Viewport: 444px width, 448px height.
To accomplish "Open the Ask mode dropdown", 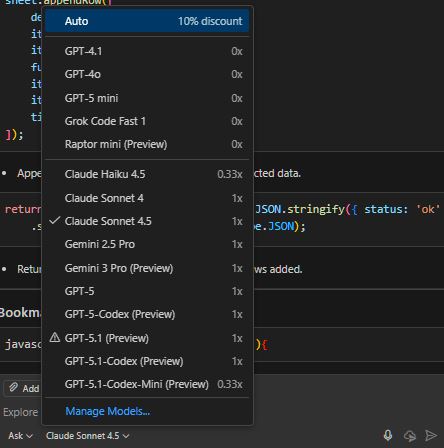I will [x=20, y=436].
